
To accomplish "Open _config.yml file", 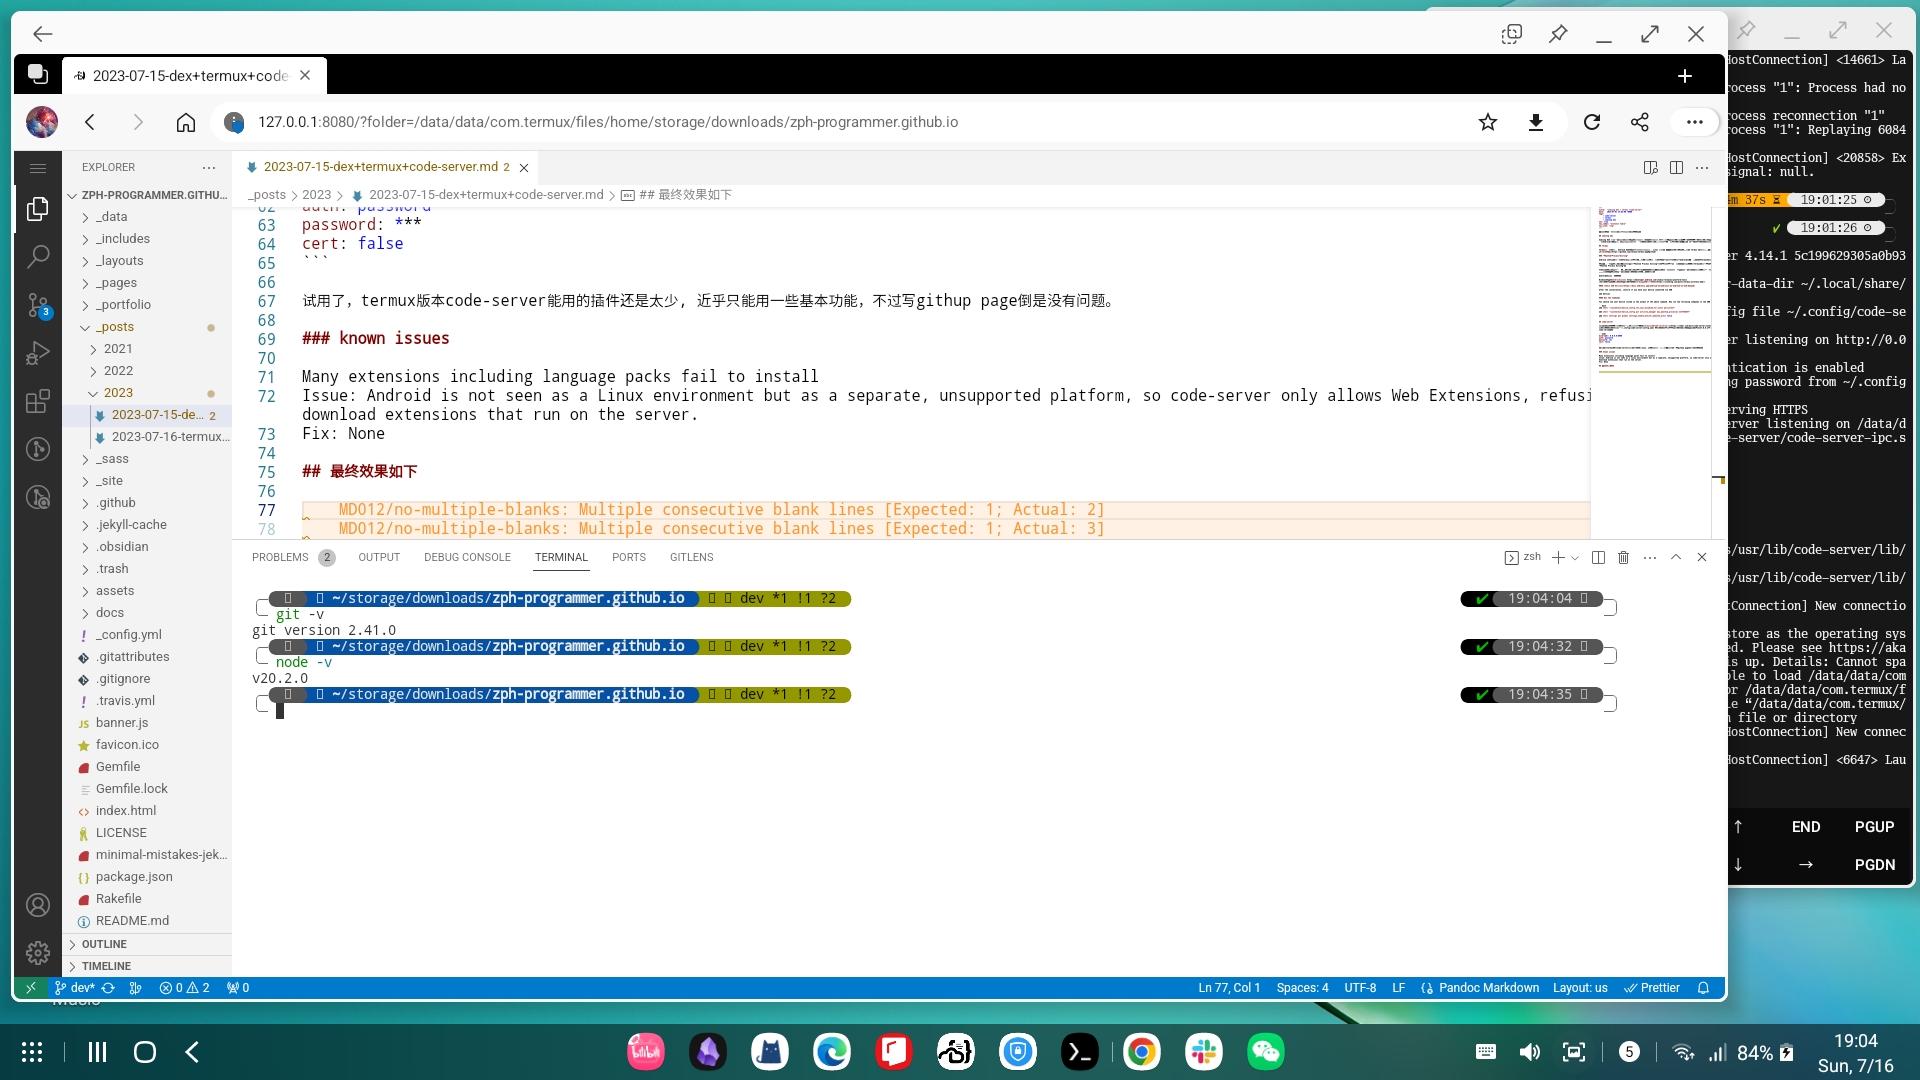I will [x=147, y=635].
